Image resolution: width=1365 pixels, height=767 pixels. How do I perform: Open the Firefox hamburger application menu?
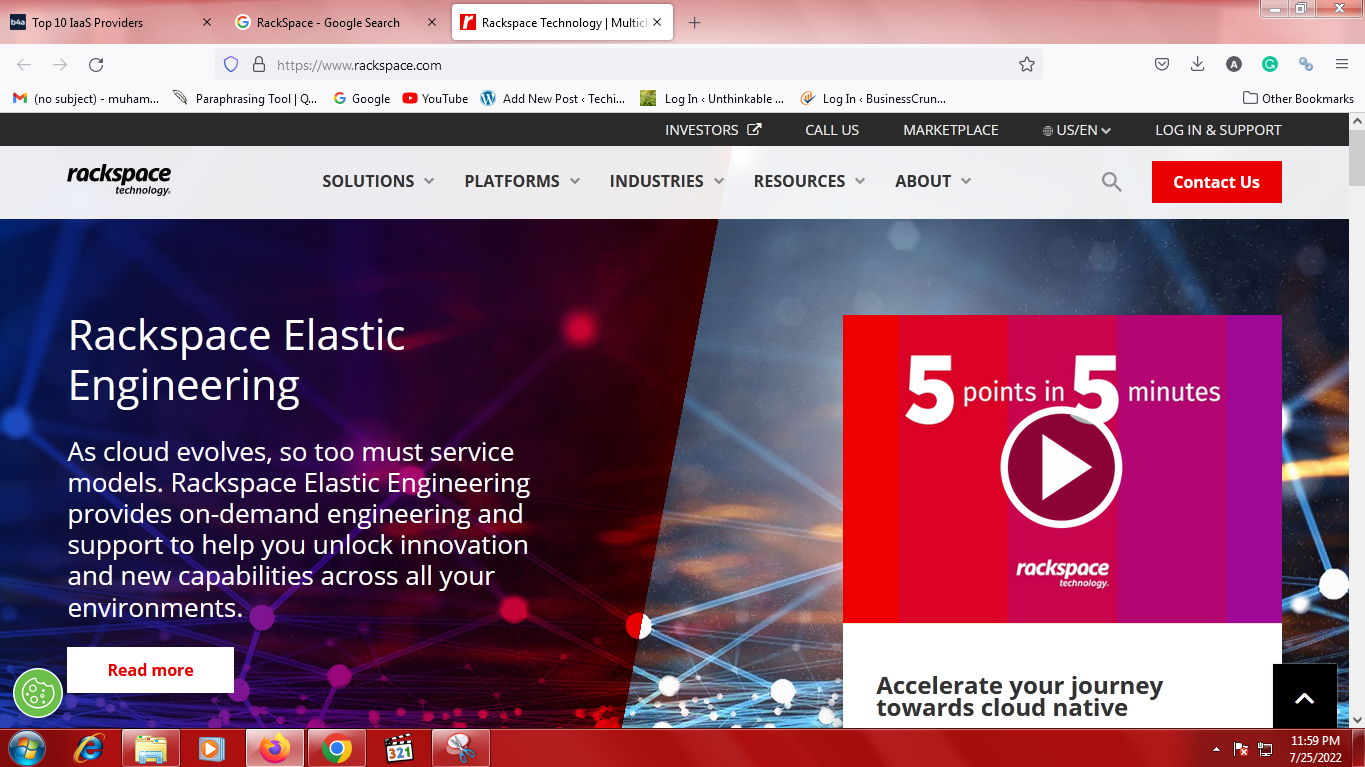[1342, 64]
